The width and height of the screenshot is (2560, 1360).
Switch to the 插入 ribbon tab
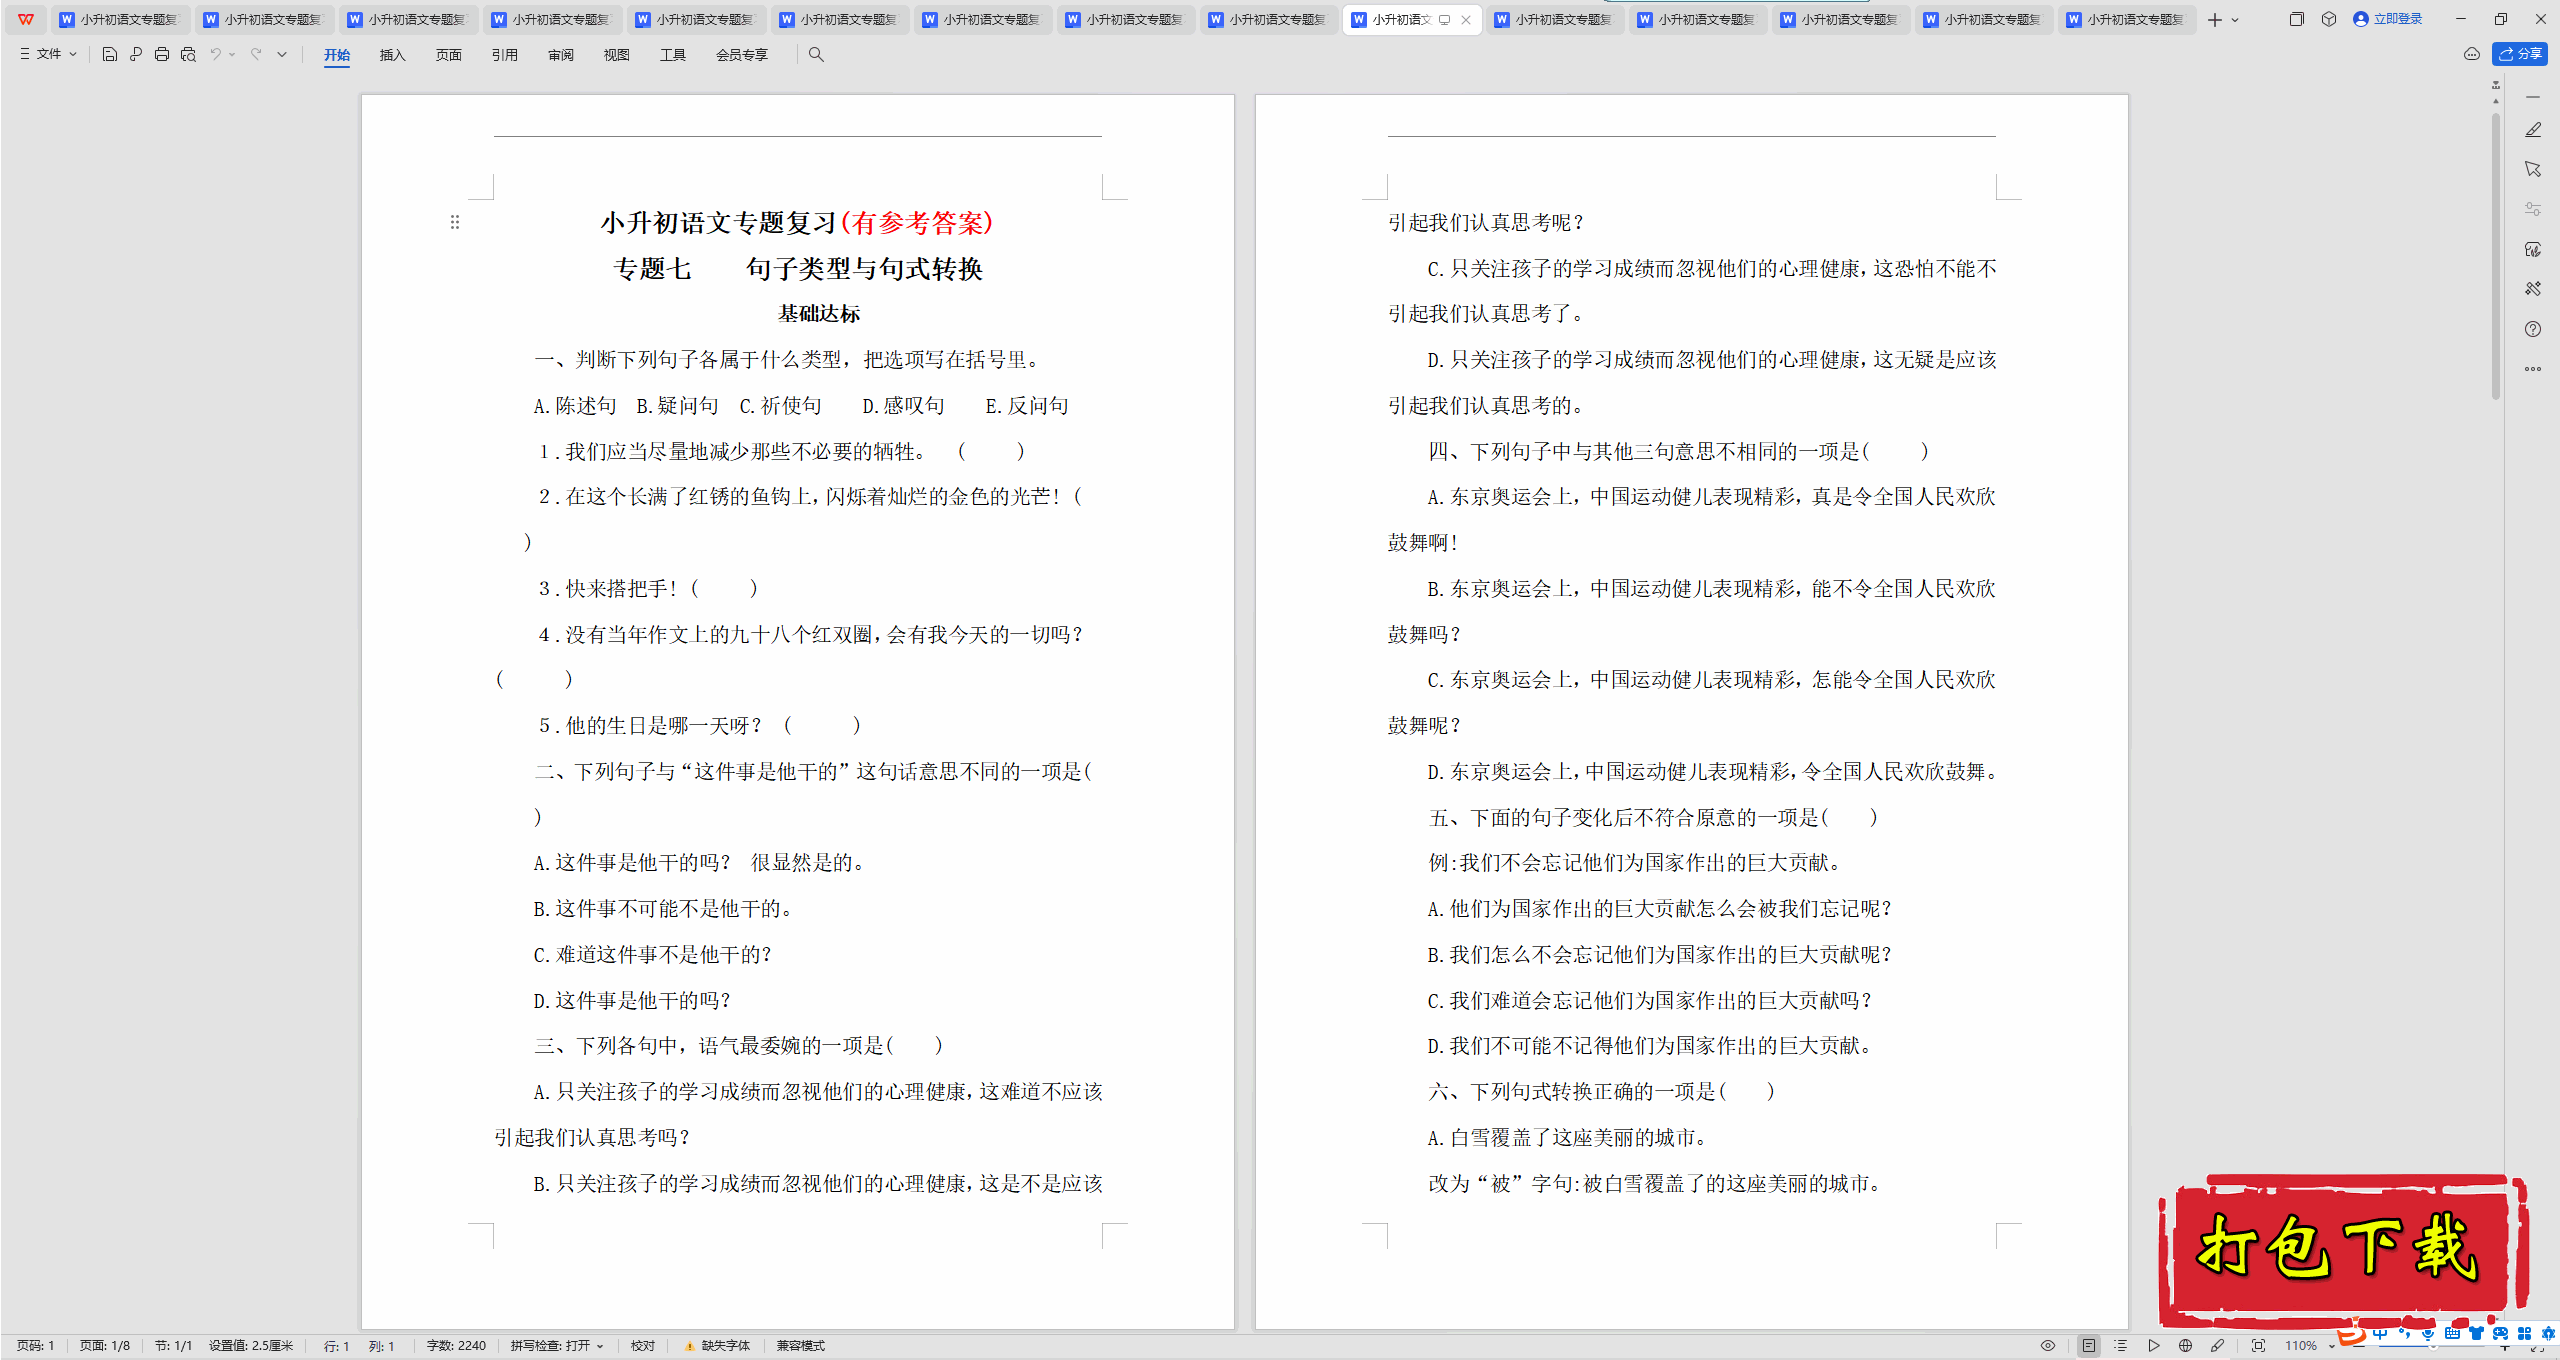click(x=393, y=55)
